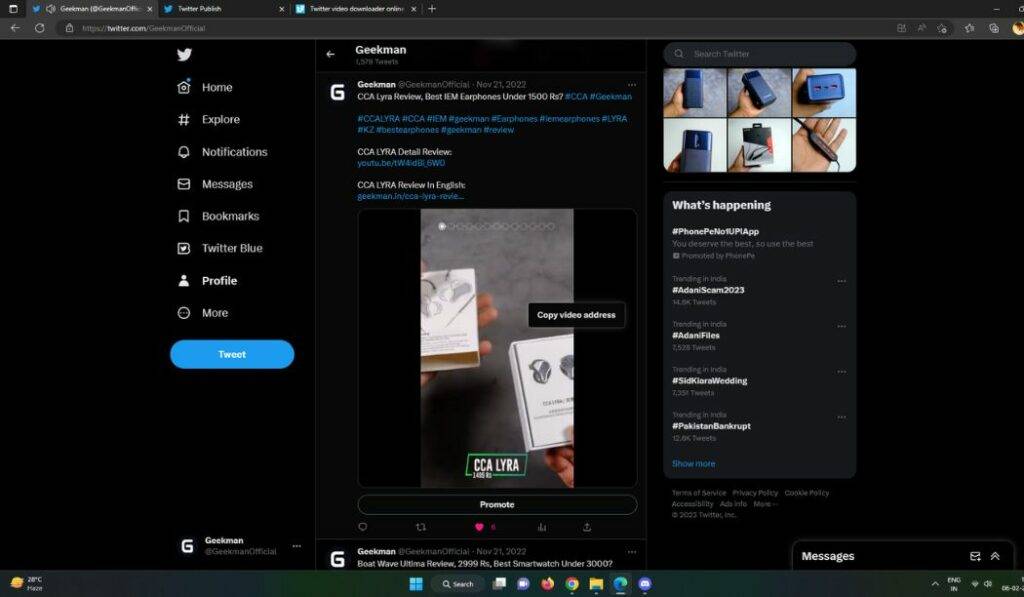Image resolution: width=1024 pixels, height=597 pixels.
Task: Open the #SidKiaraWedding trend
Action: [x=709, y=381]
